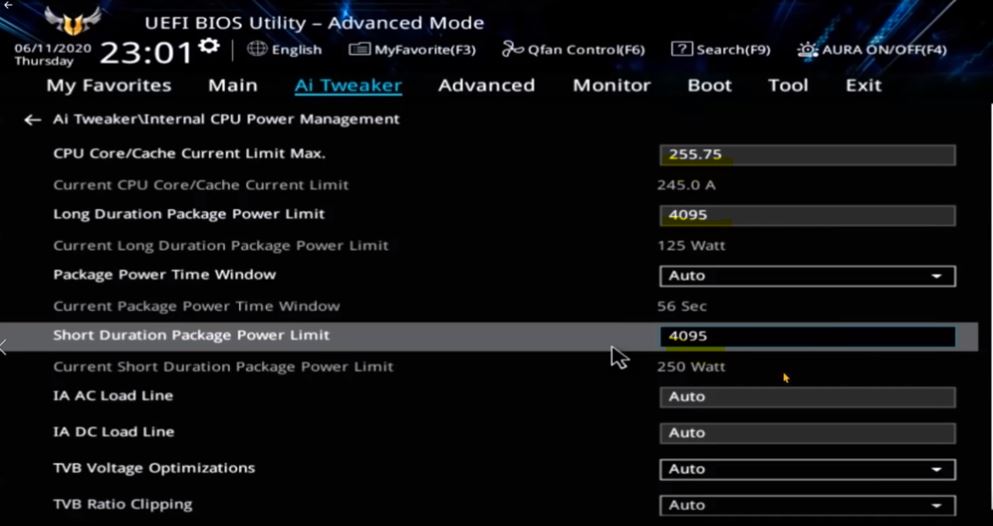
Task: Edit the IA DC Load Line field
Action: click(807, 433)
